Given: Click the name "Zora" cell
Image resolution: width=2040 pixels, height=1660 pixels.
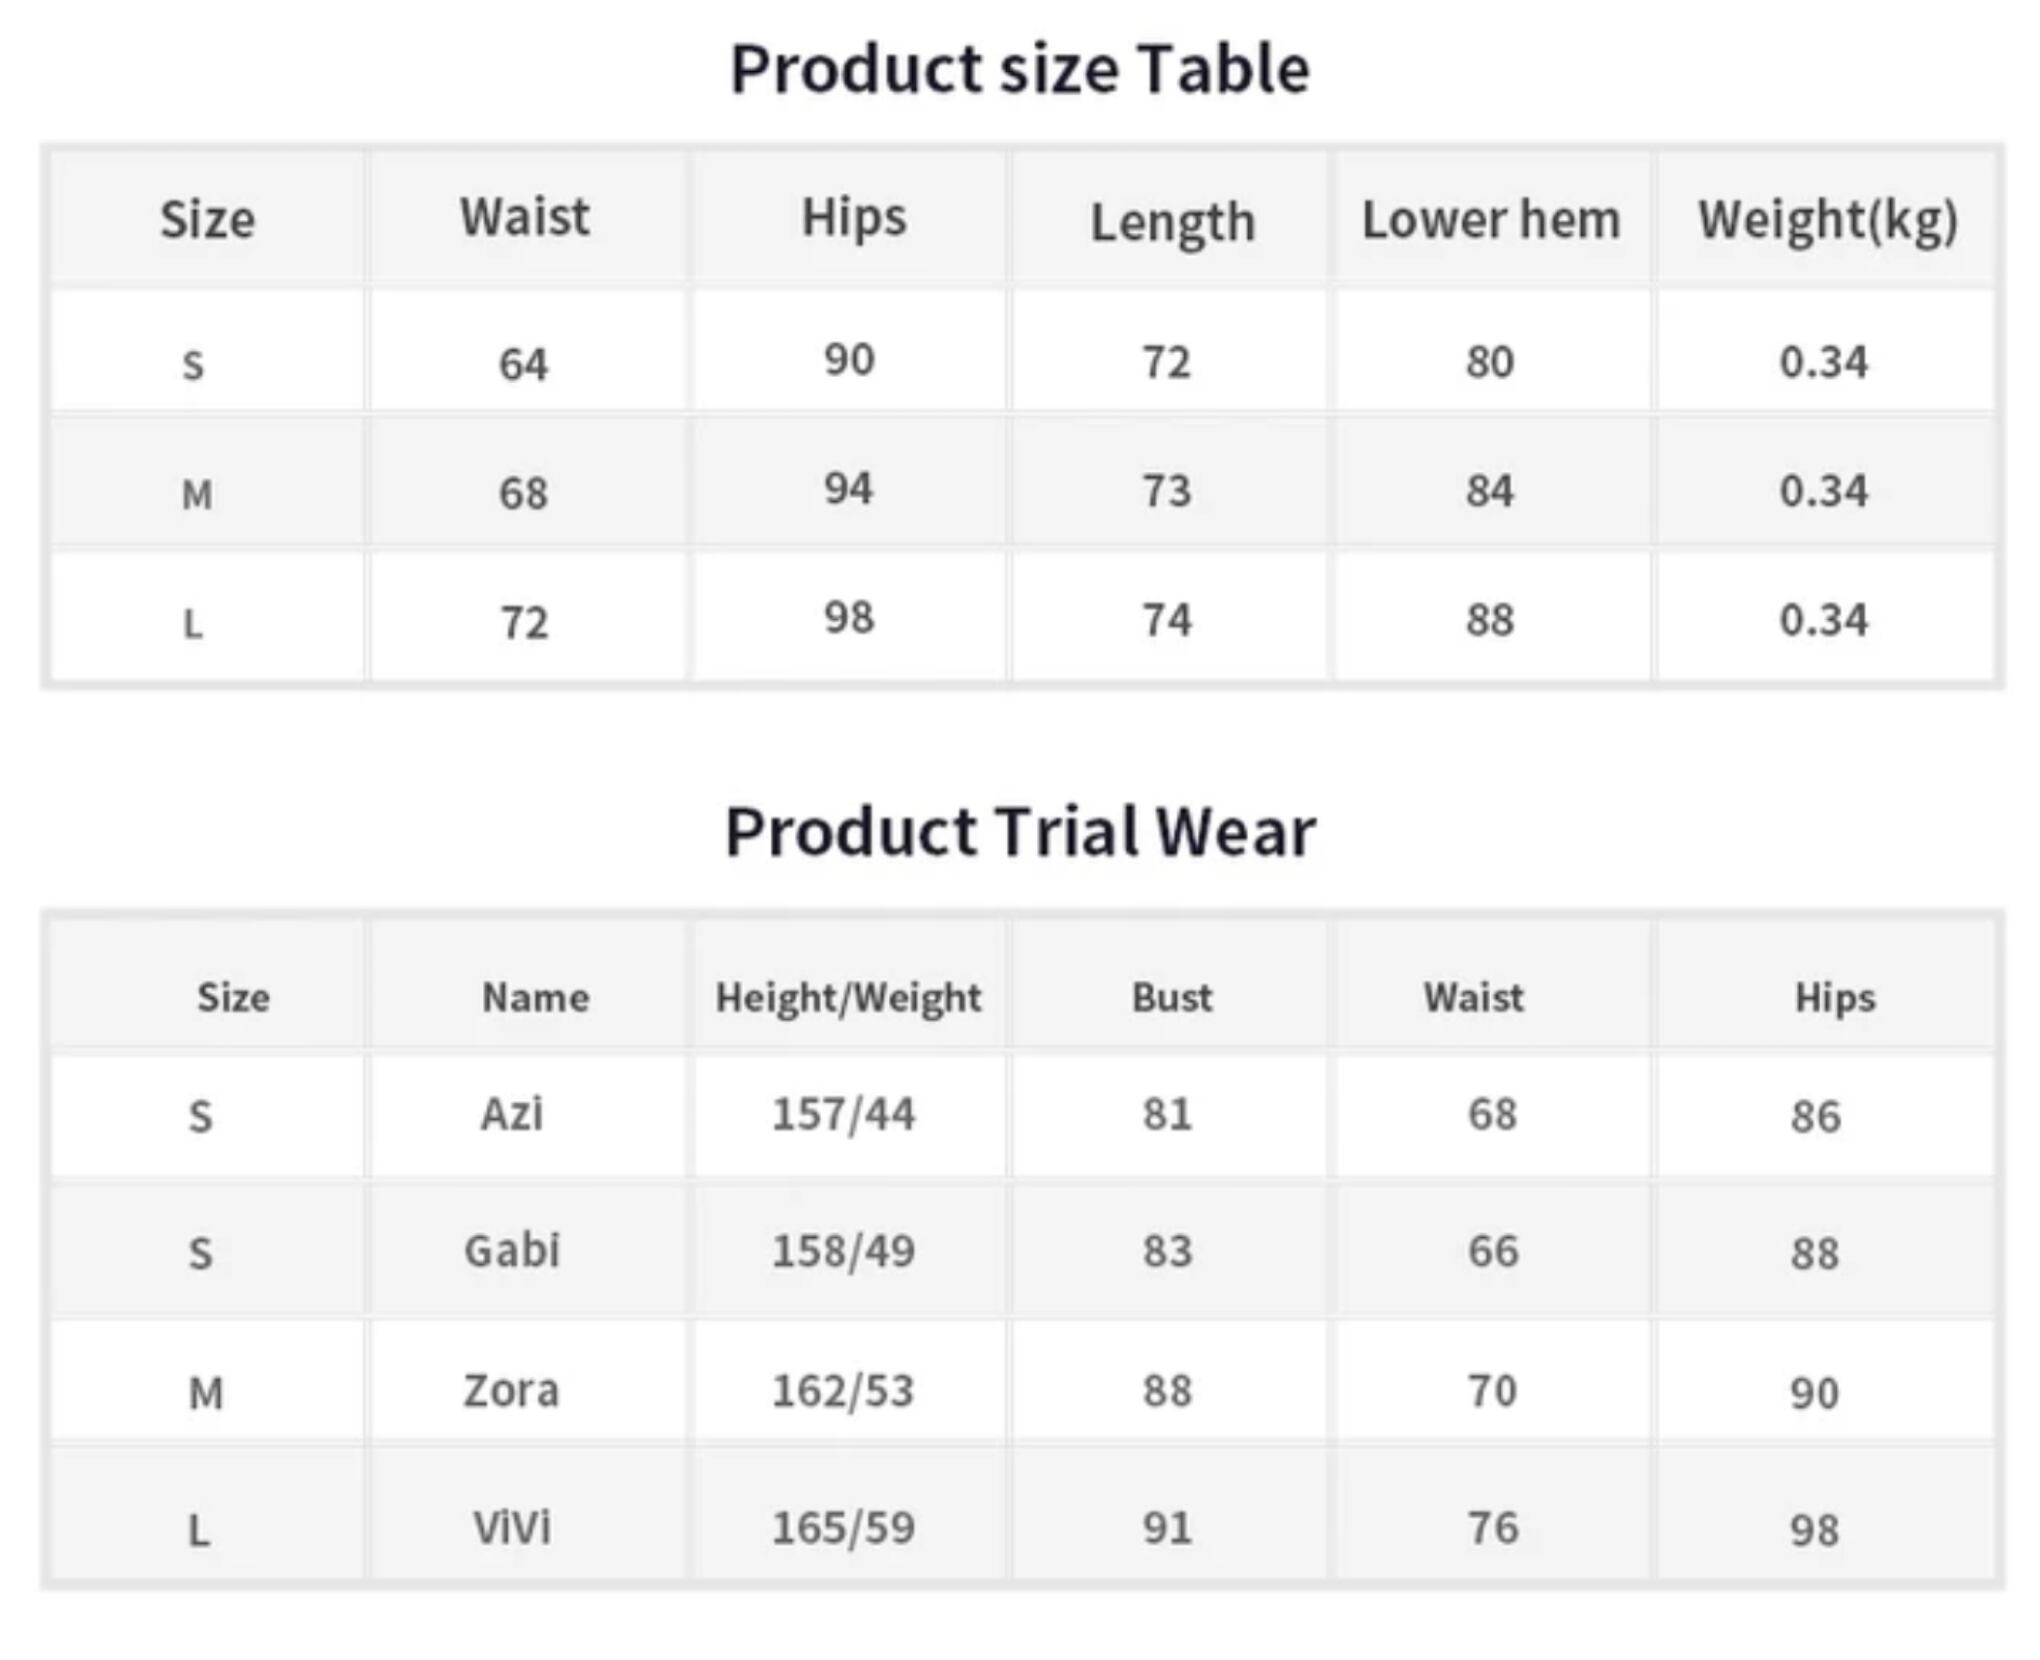Looking at the screenshot, I should click(510, 1390).
